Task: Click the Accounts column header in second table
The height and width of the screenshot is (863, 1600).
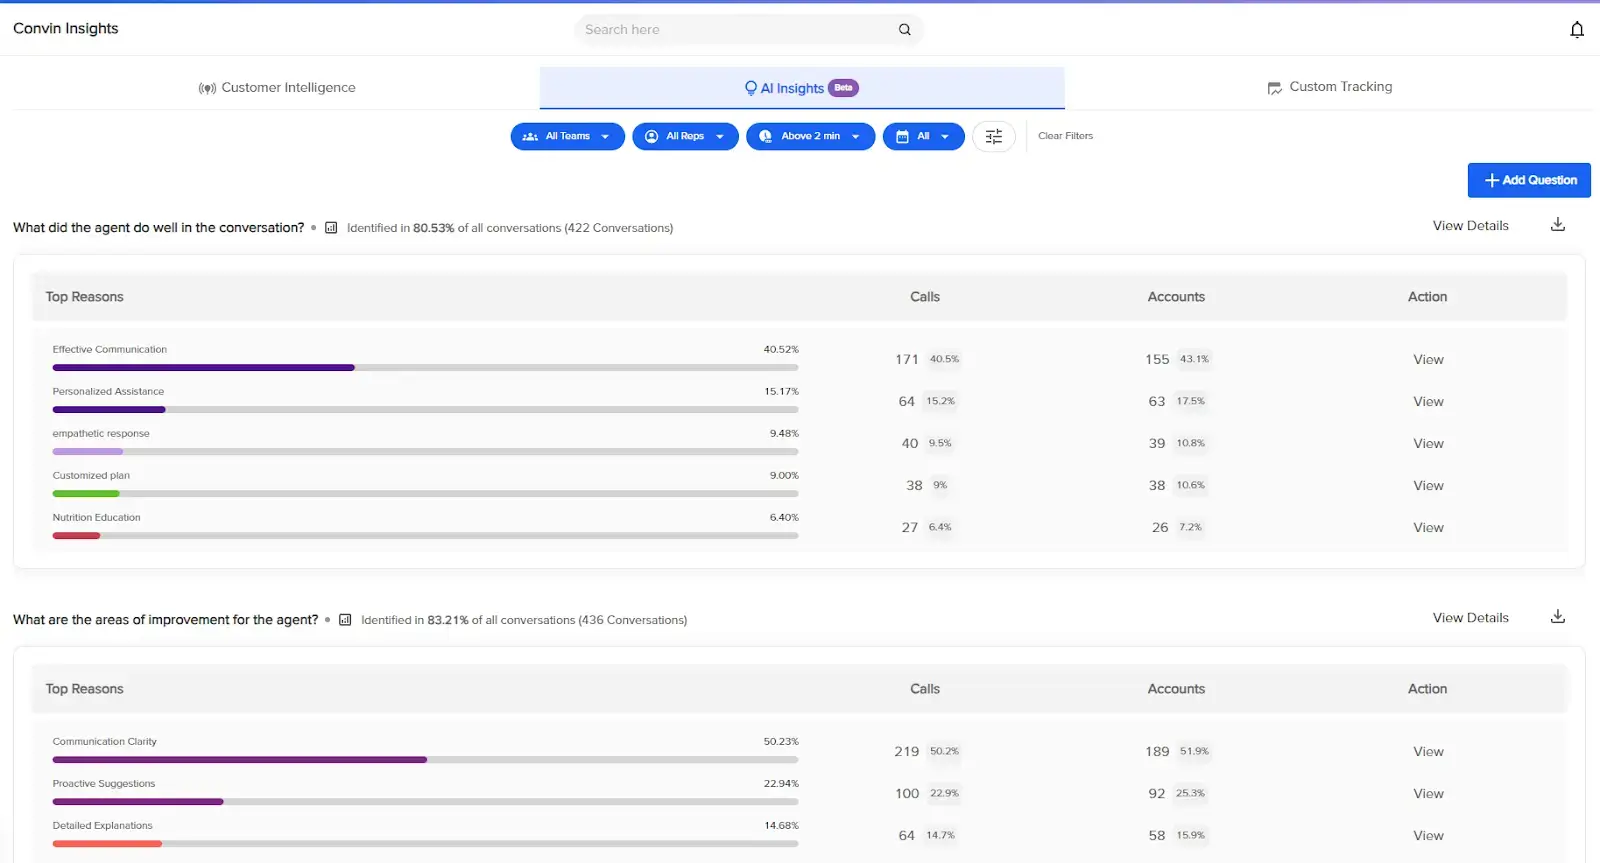Action: (x=1176, y=689)
